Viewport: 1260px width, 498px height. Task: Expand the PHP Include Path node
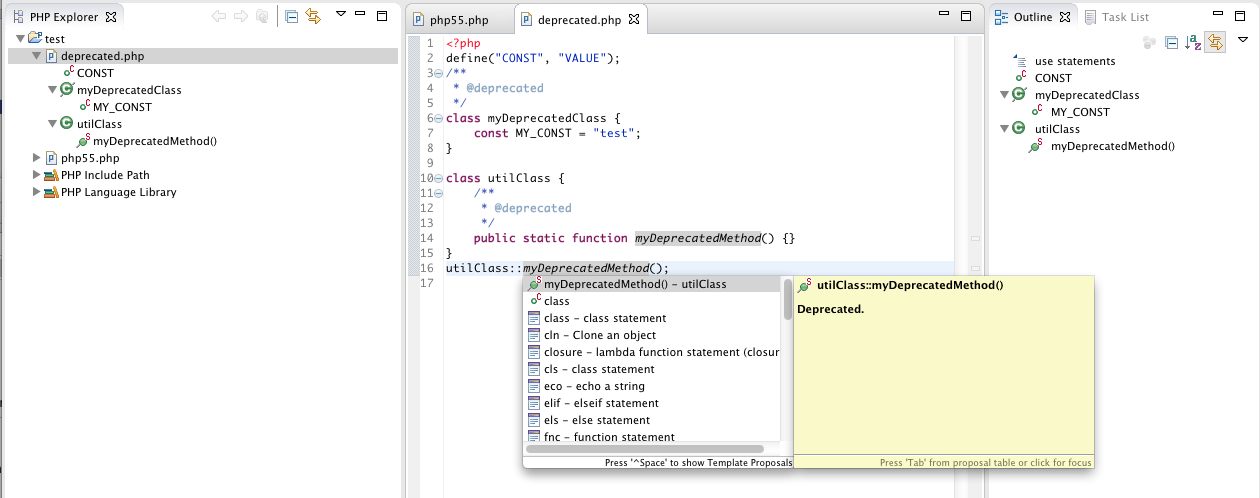tap(37, 175)
